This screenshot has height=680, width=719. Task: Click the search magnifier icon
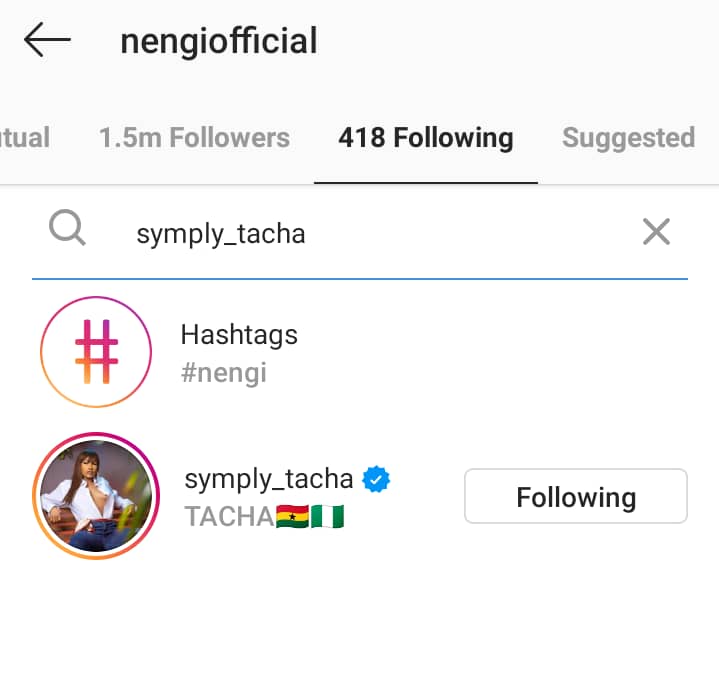(67, 230)
